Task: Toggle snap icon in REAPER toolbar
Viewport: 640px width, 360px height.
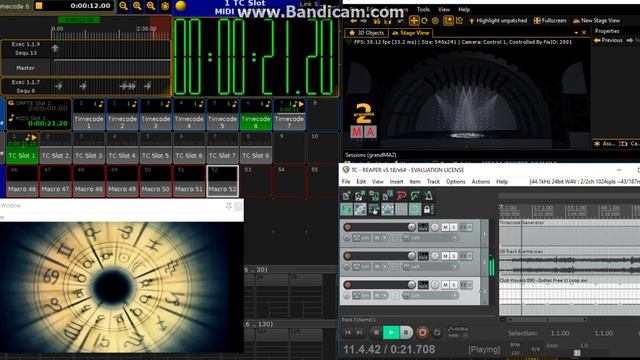Action: pos(415,209)
